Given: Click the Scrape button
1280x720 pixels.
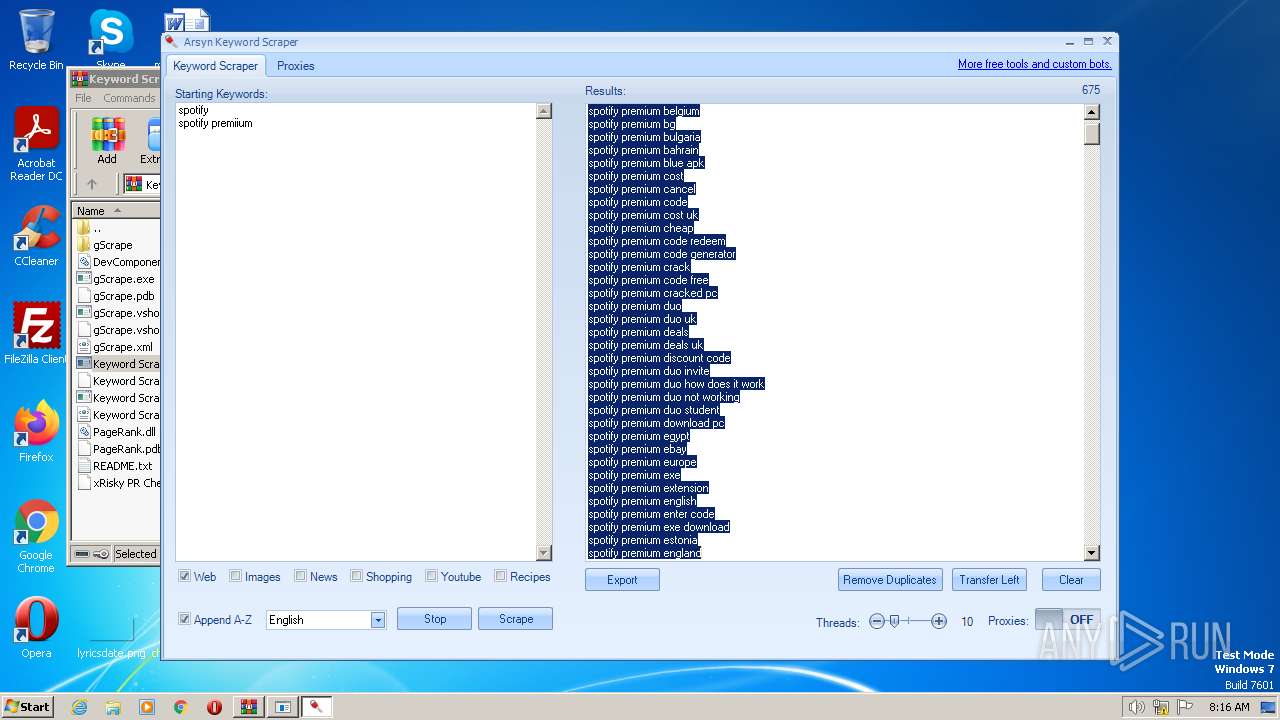Looking at the screenshot, I should coord(515,619).
